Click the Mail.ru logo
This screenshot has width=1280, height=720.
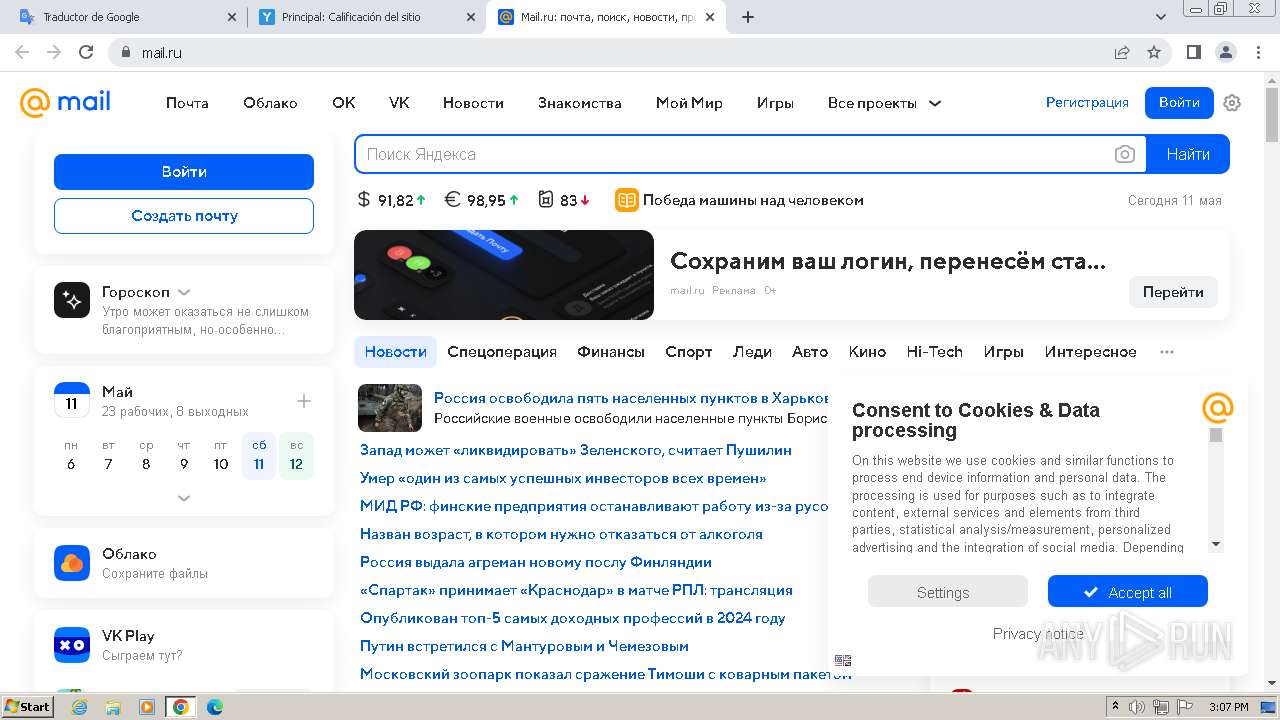coord(65,102)
